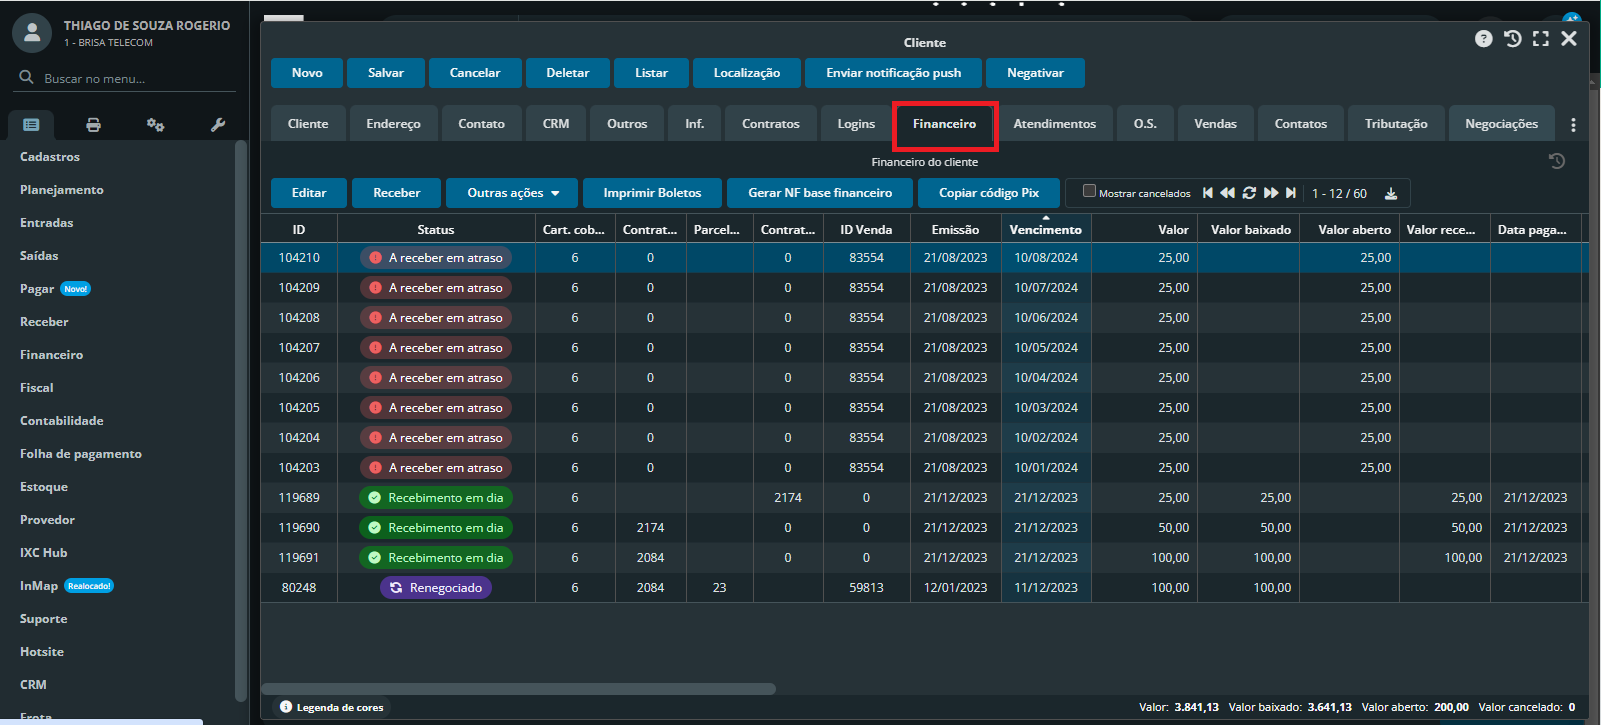
Task: Open the Atendimentos tab
Action: [x=1054, y=124]
